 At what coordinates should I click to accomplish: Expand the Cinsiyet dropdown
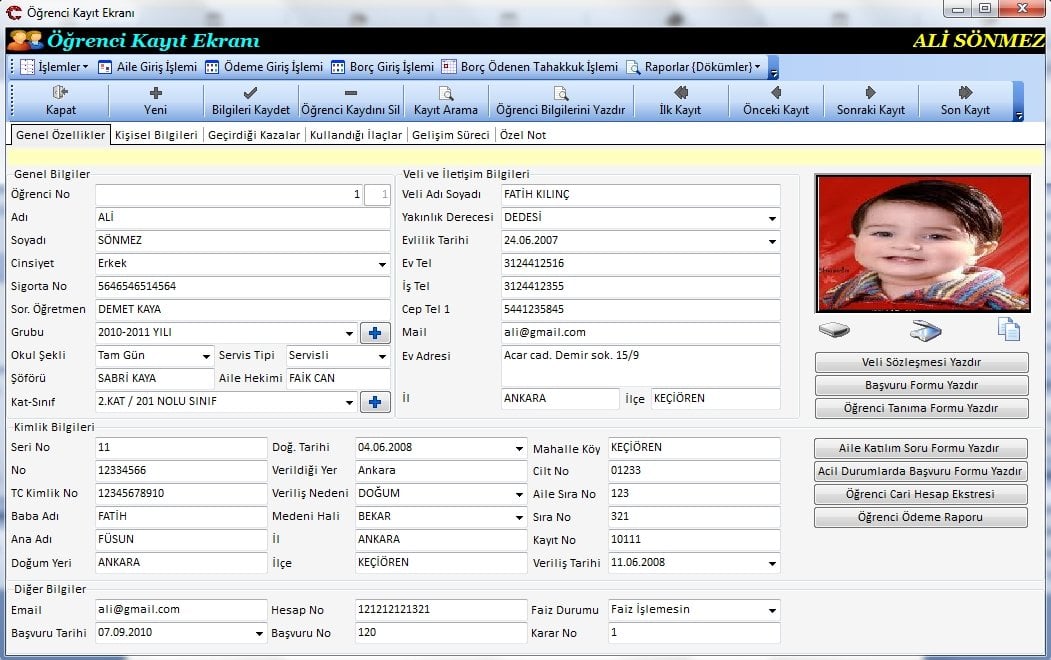(382, 265)
